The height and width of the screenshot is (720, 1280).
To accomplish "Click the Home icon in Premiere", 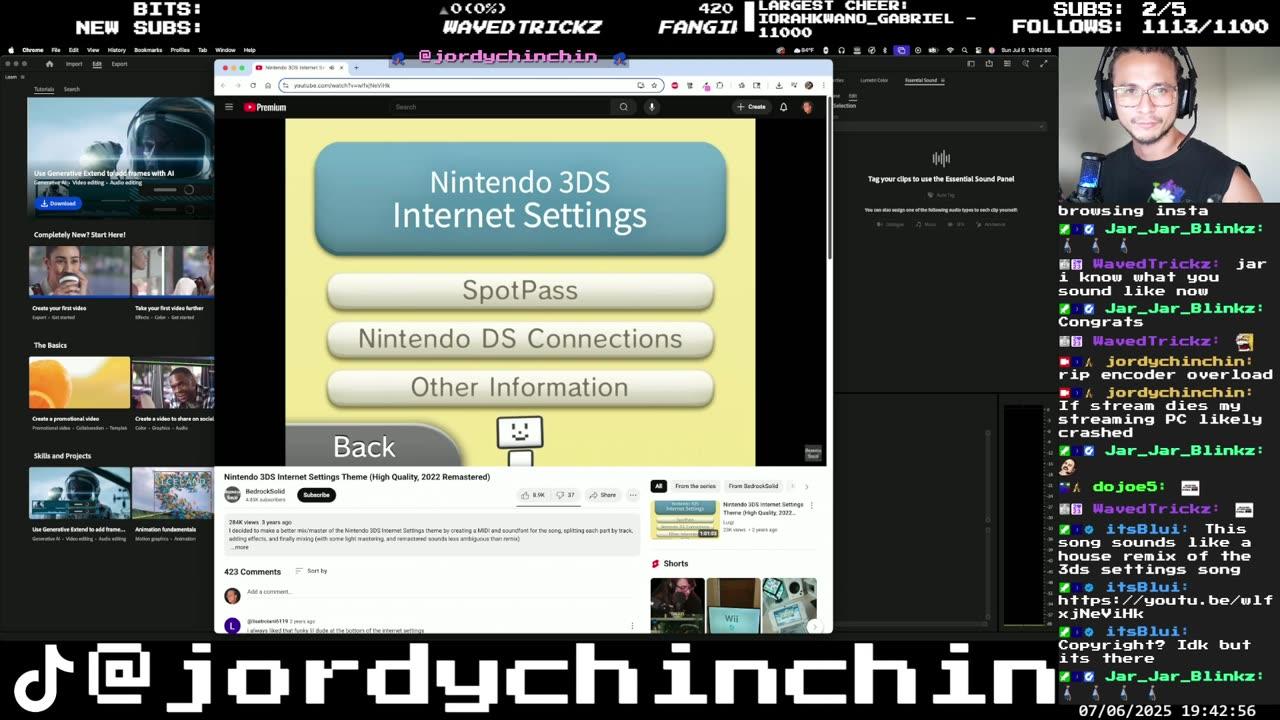I will click(x=49, y=64).
